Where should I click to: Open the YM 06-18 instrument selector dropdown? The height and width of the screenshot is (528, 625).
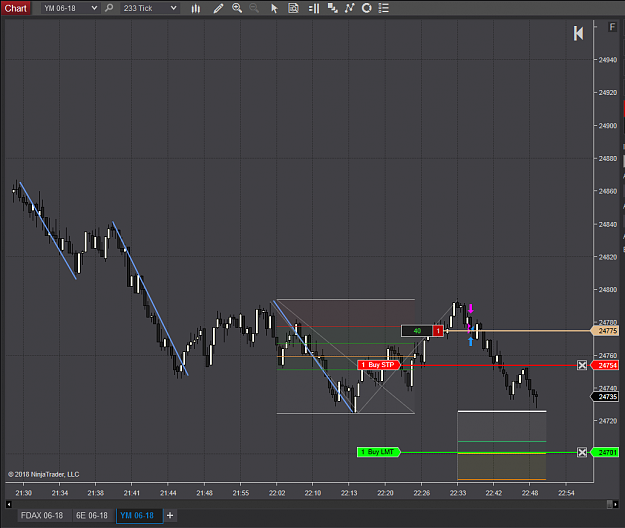pos(70,8)
